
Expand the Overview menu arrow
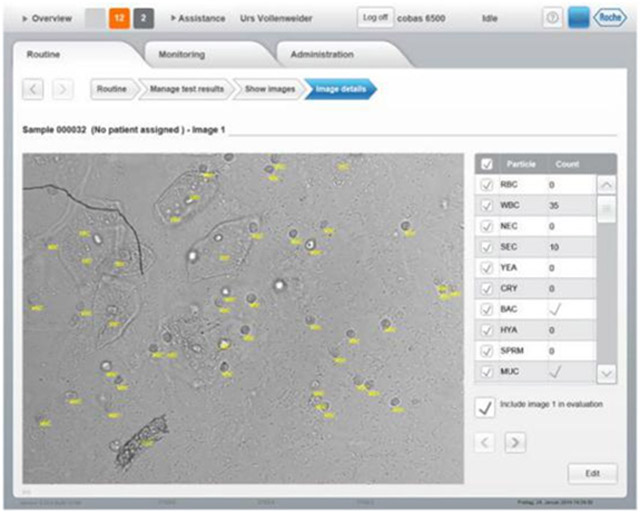[x=25, y=18]
